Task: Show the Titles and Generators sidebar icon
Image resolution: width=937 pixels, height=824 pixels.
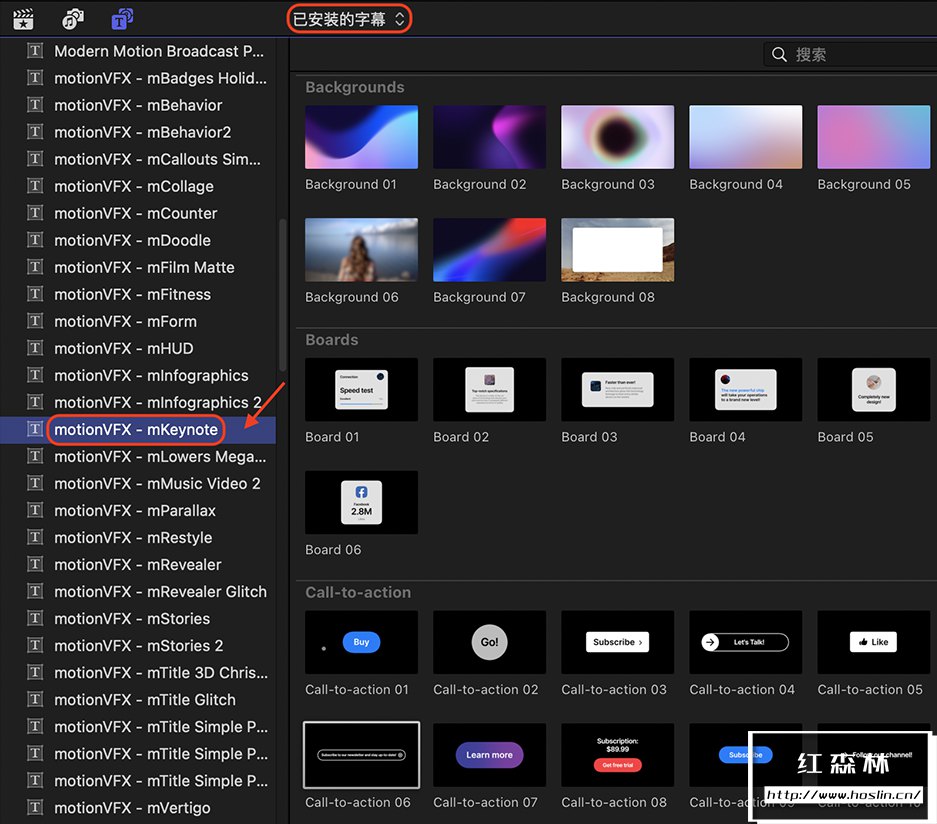Action: pyautogui.click(x=122, y=19)
